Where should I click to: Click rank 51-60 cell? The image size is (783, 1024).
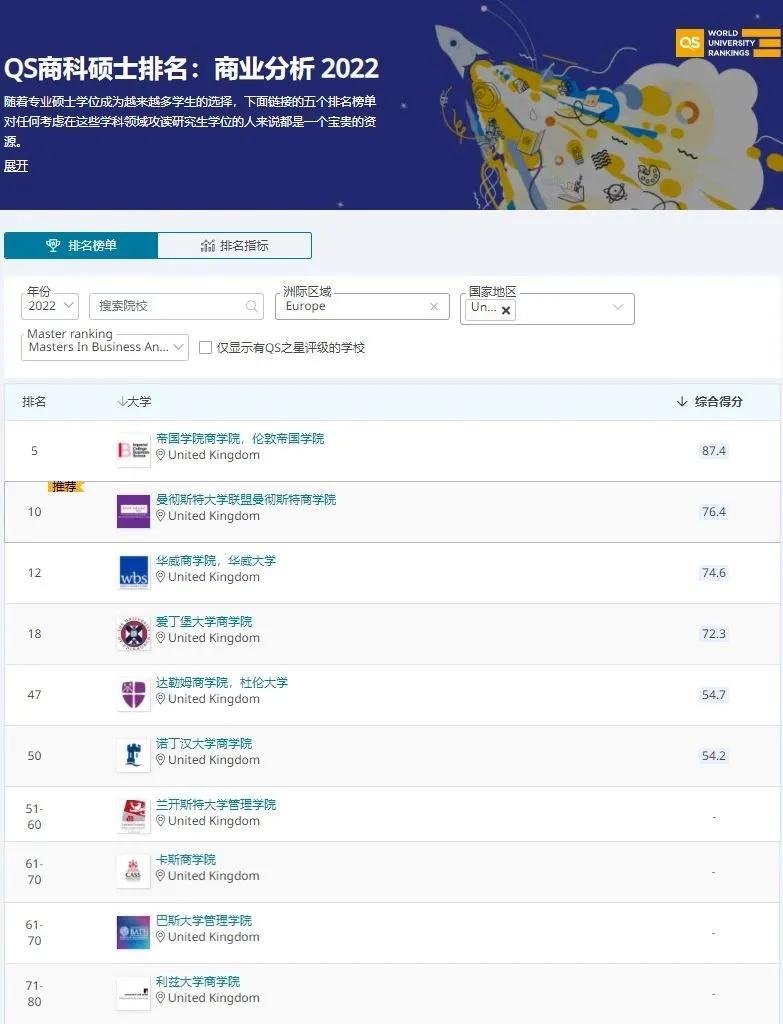click(34, 816)
